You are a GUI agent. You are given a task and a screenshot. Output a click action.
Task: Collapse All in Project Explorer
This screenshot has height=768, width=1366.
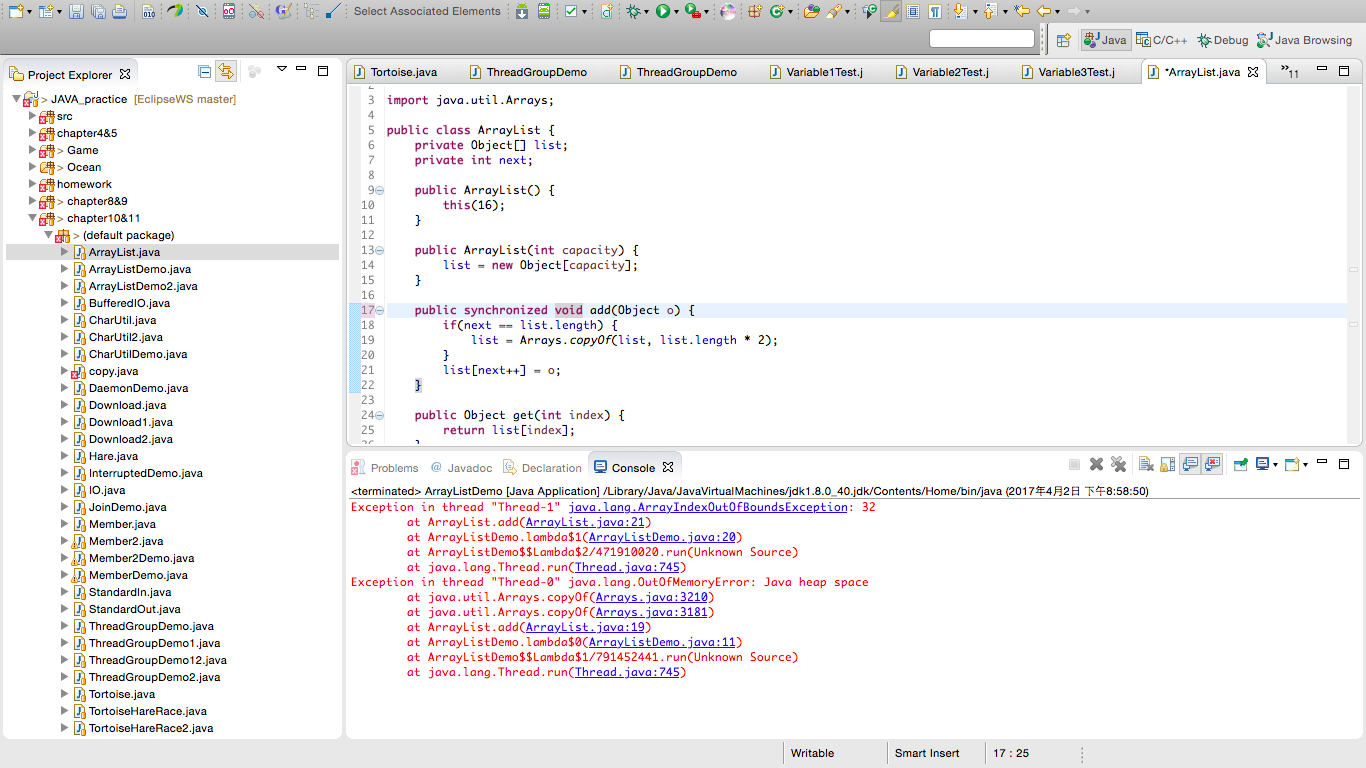point(205,72)
